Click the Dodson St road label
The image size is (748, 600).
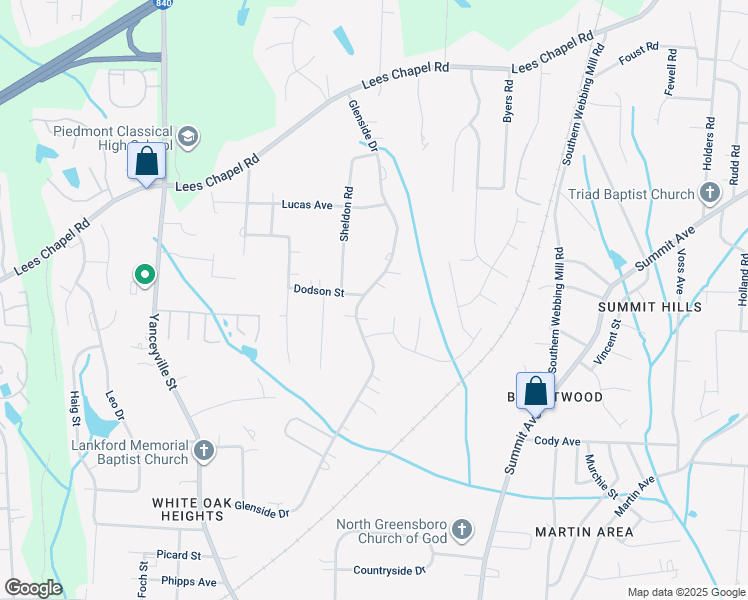coord(319,290)
